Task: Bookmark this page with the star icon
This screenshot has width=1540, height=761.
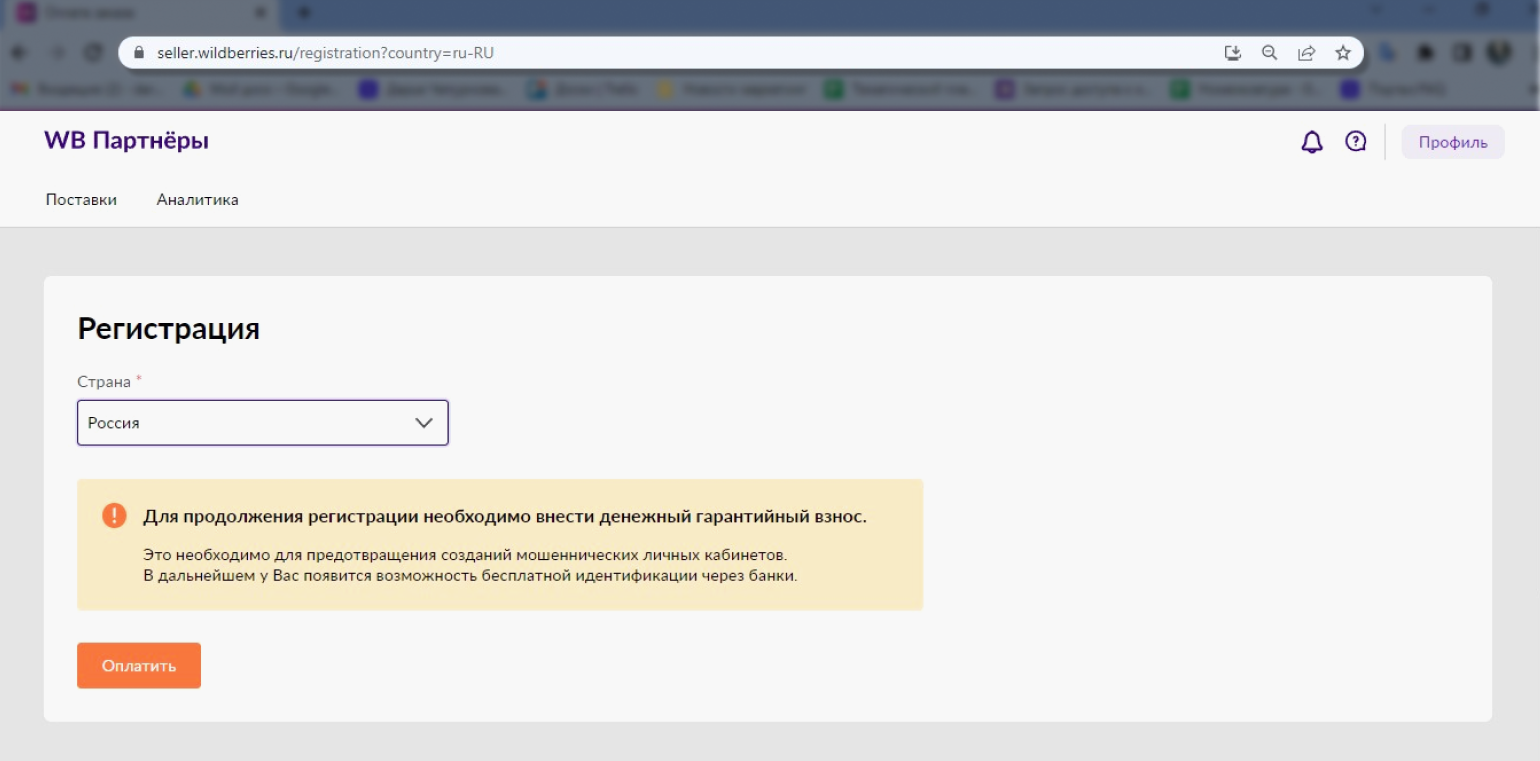Action: click(x=1343, y=53)
